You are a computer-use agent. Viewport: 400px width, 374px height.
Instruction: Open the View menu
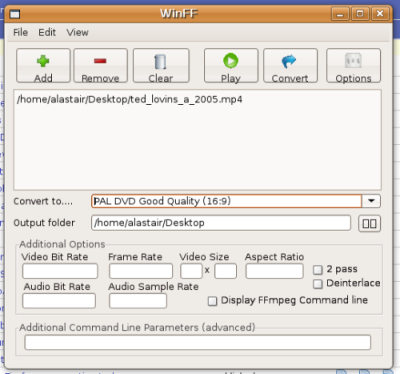point(77,32)
